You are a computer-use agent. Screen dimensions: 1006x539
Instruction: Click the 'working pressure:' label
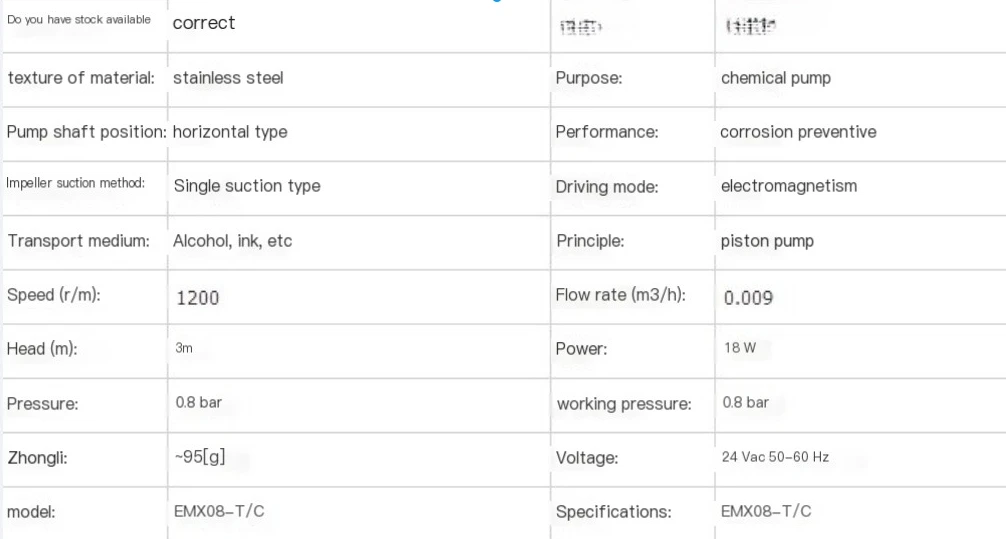[624, 404]
